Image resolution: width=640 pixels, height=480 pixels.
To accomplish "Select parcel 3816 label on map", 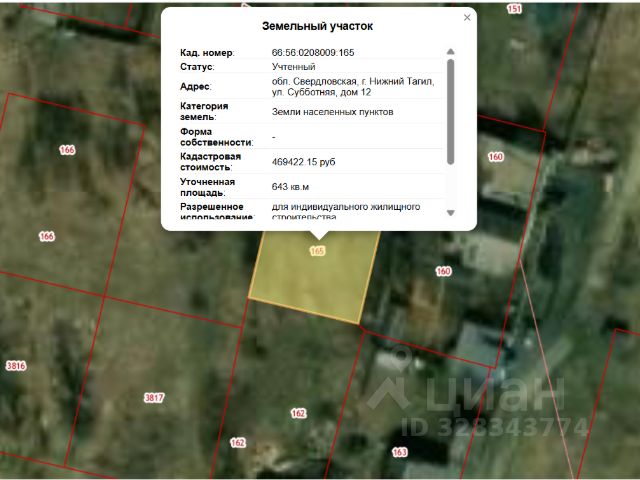I will tap(16, 366).
